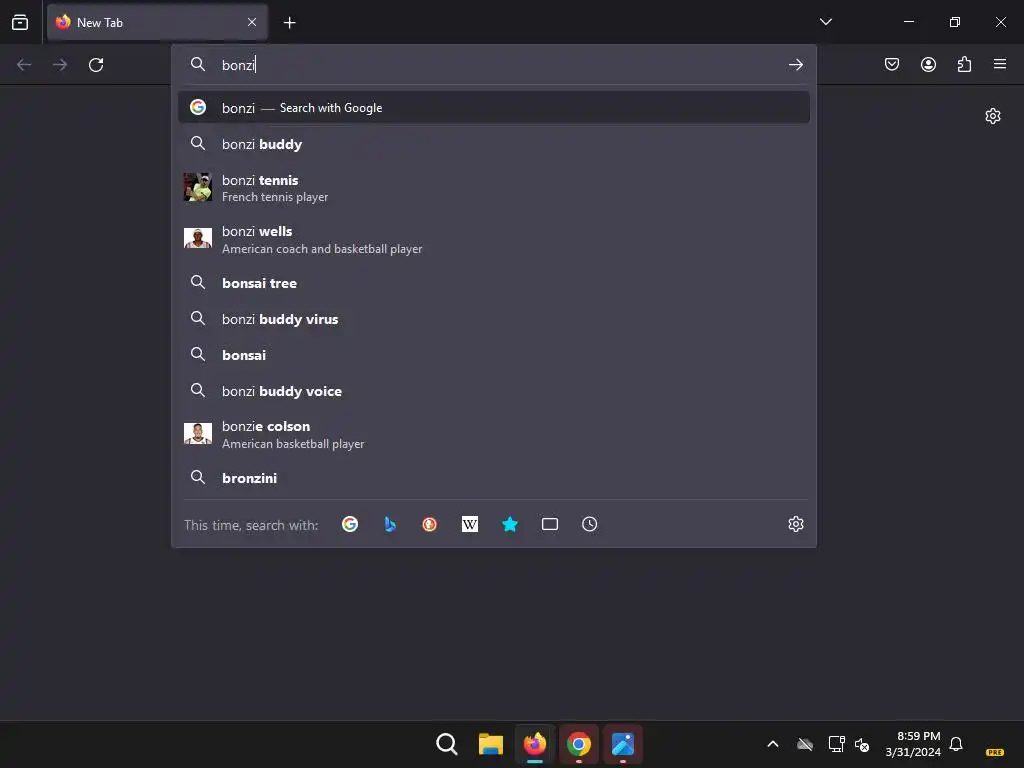
Task: Minimize the Firefox window
Action: click(908, 22)
